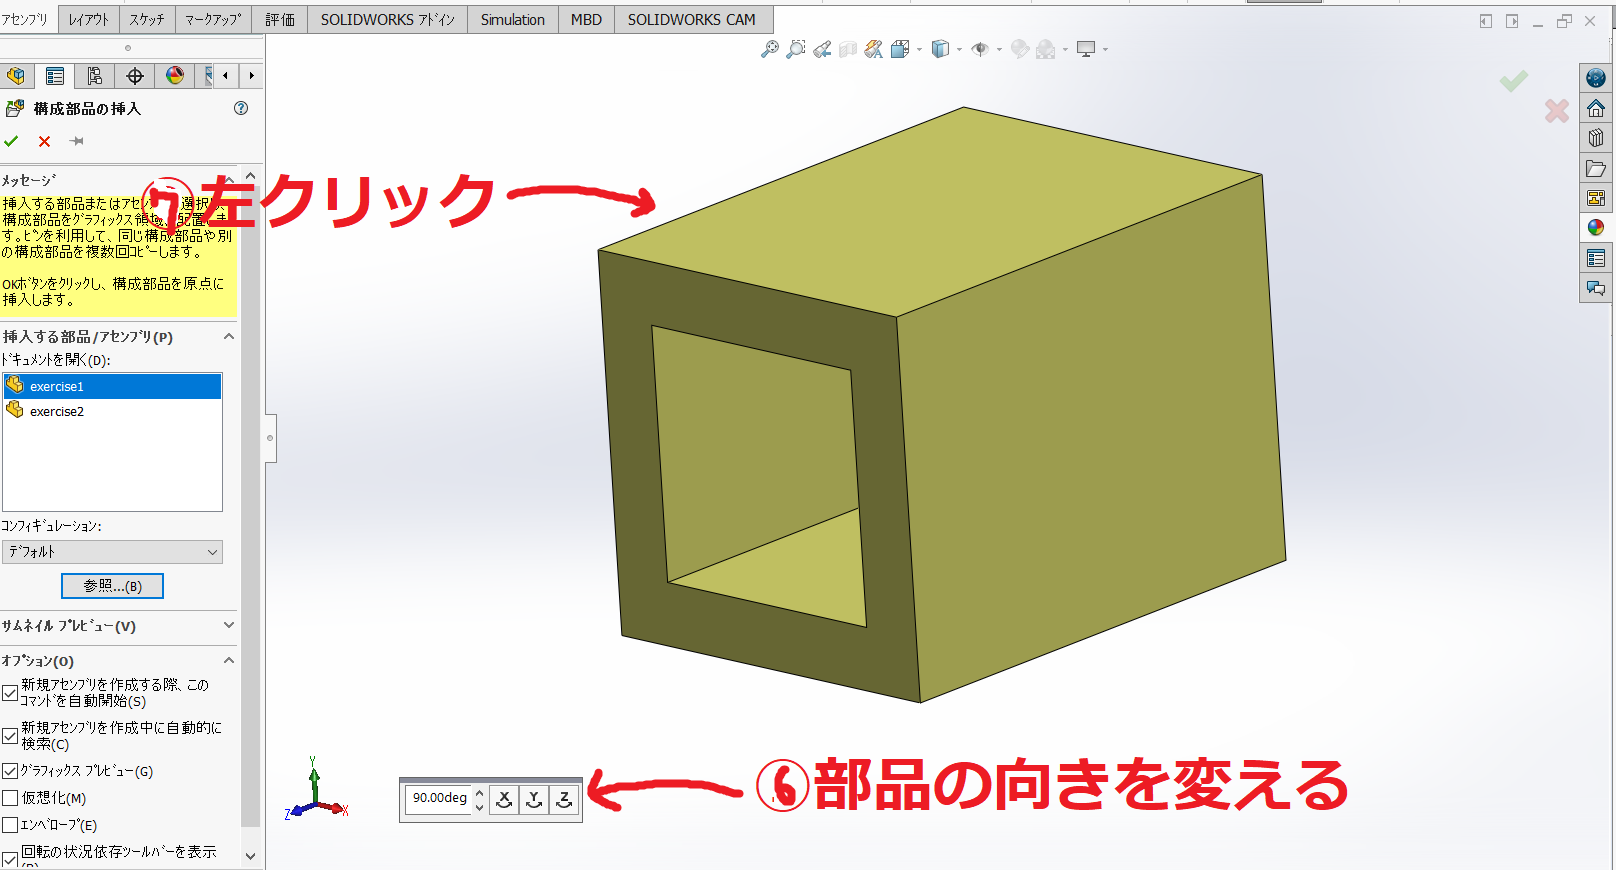Open help for 構成部品の挿入
Screen dimensions: 1616x870
coord(241,108)
